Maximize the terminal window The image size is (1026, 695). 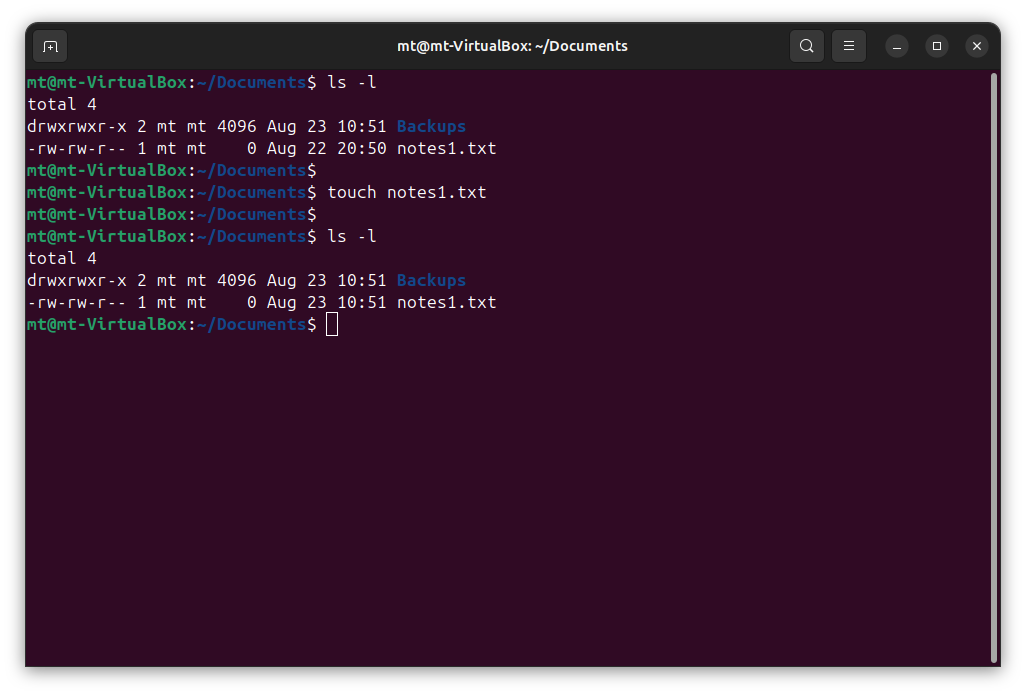pyautogui.click(x=937, y=46)
